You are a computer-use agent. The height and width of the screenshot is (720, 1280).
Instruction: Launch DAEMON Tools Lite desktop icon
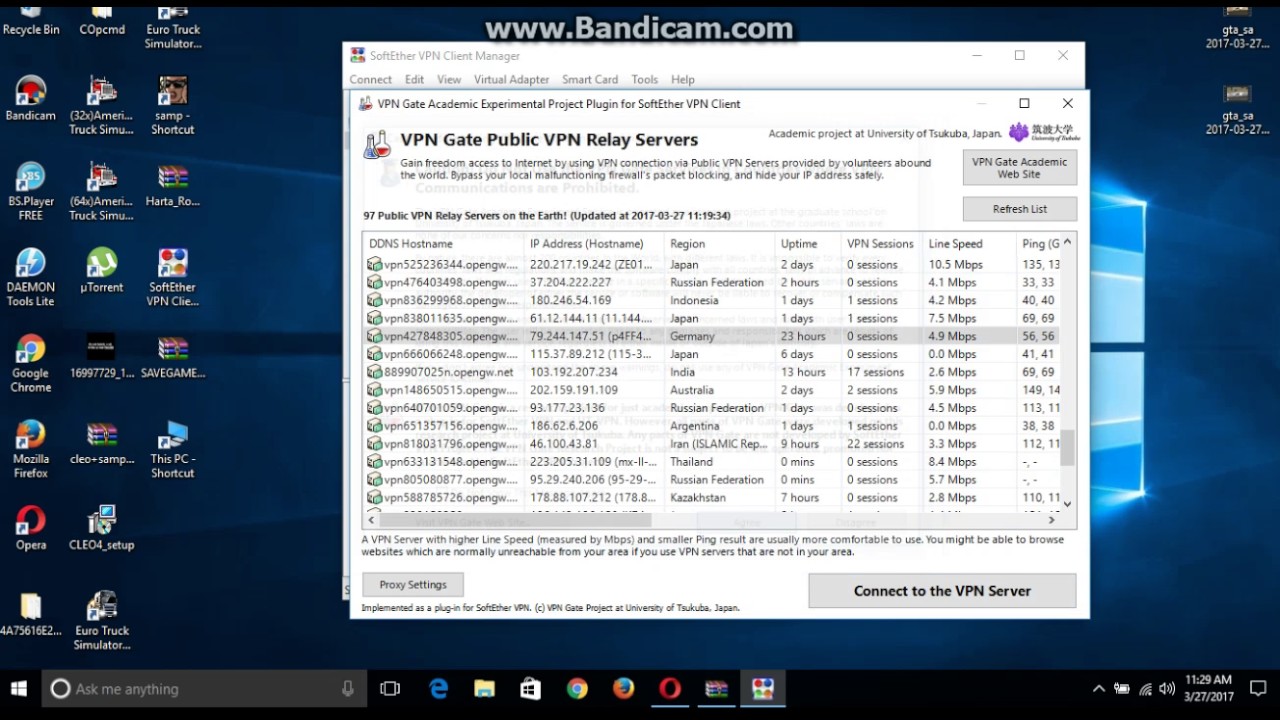click(31, 277)
